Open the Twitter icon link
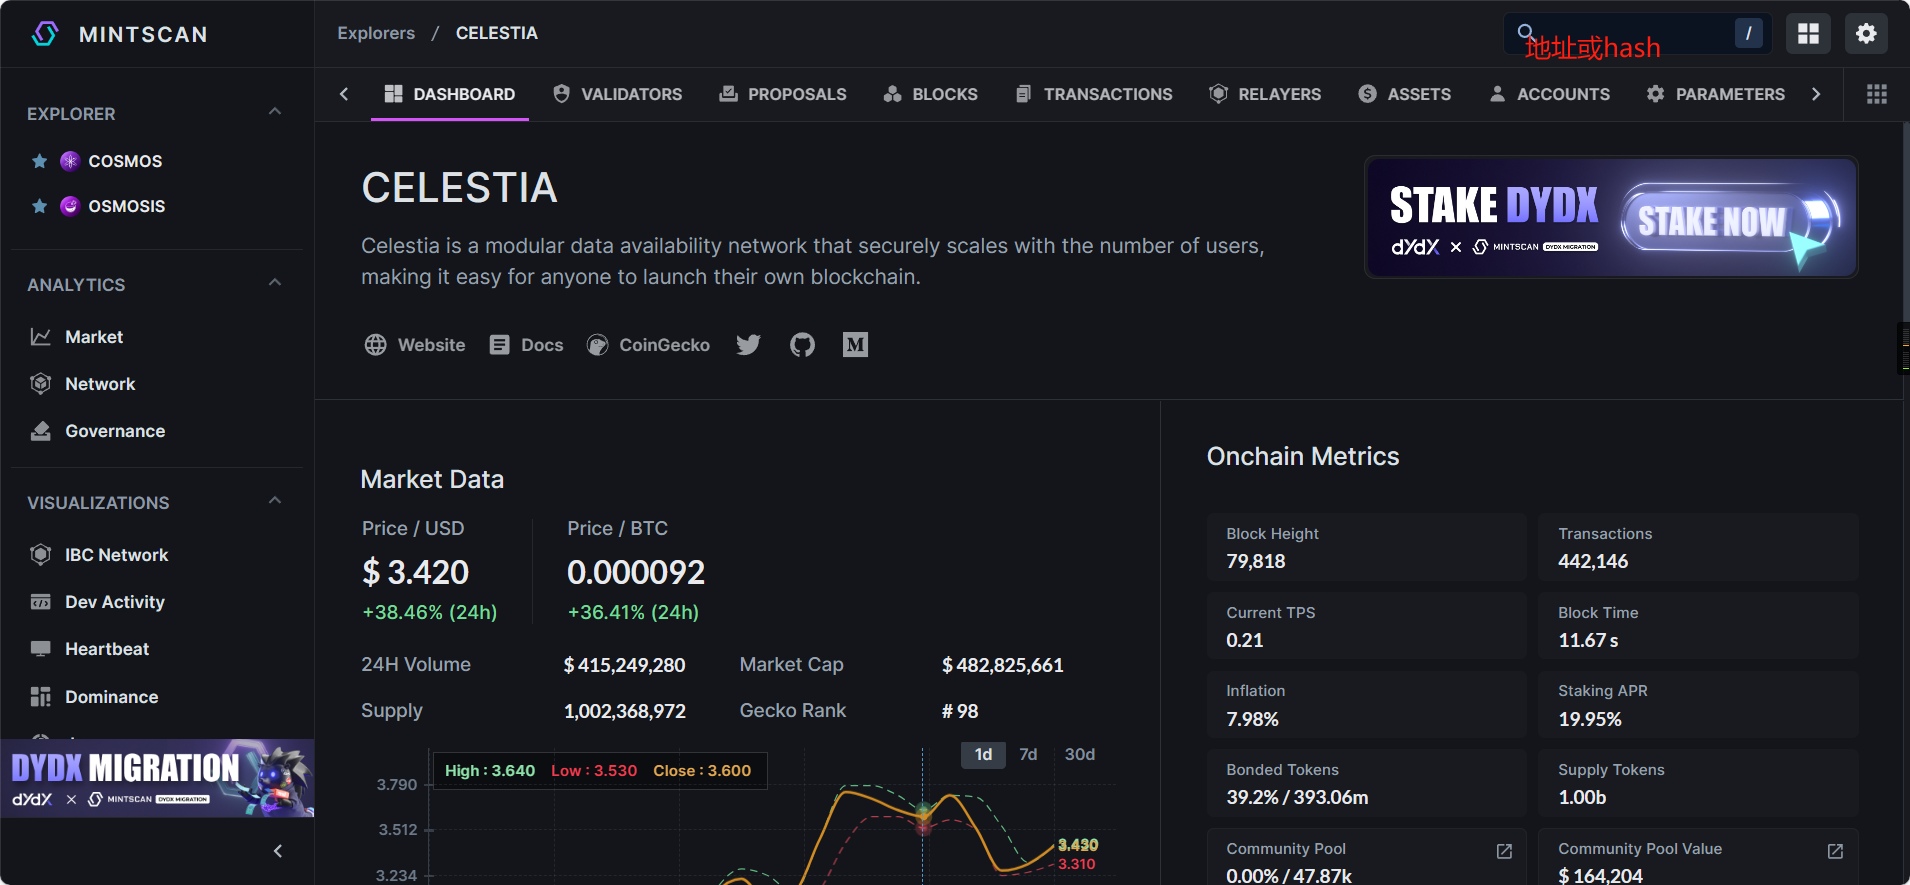The height and width of the screenshot is (885, 1910). coord(748,345)
